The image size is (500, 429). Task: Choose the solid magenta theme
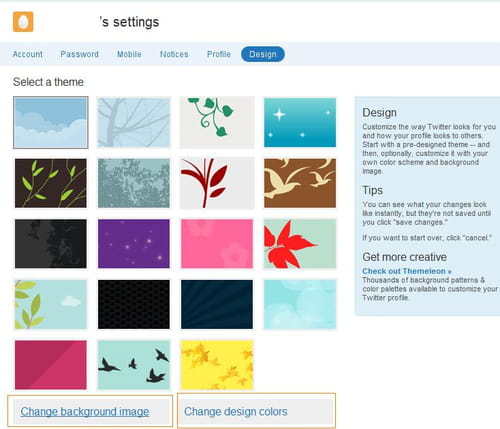(x=51, y=365)
